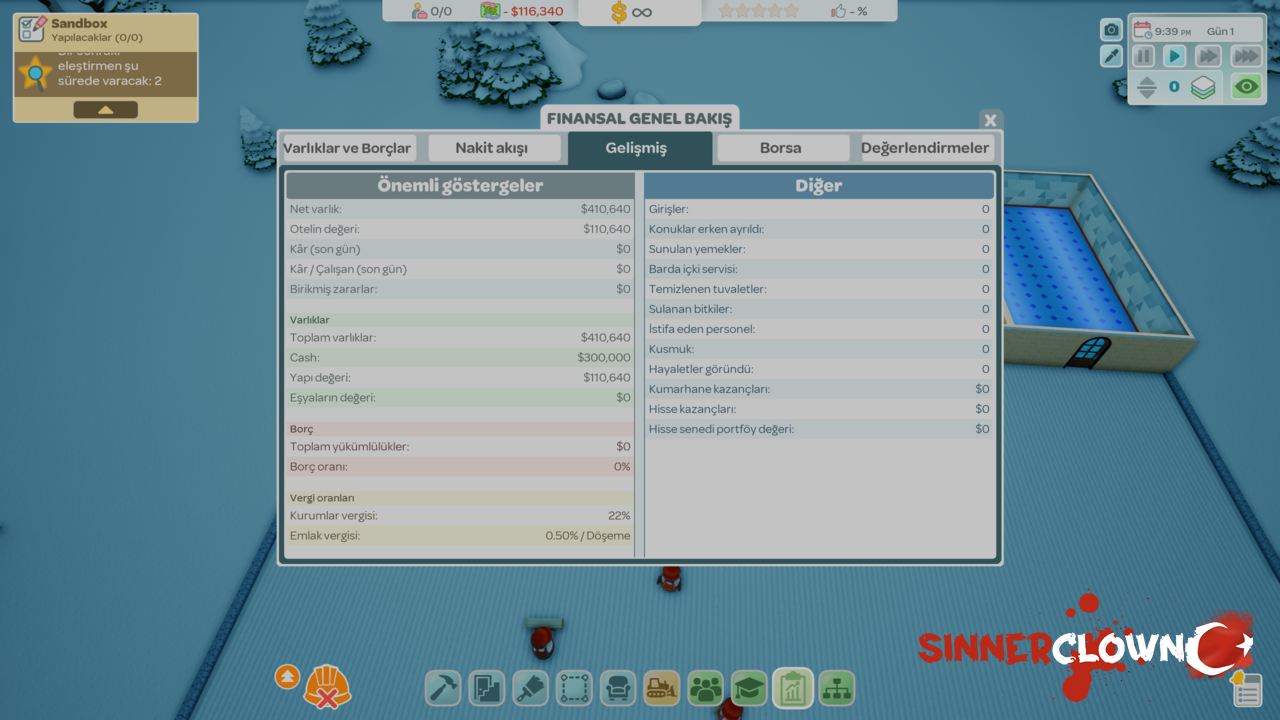Click the Gün 1 day label
This screenshot has height=720, width=1280.
point(1220,32)
